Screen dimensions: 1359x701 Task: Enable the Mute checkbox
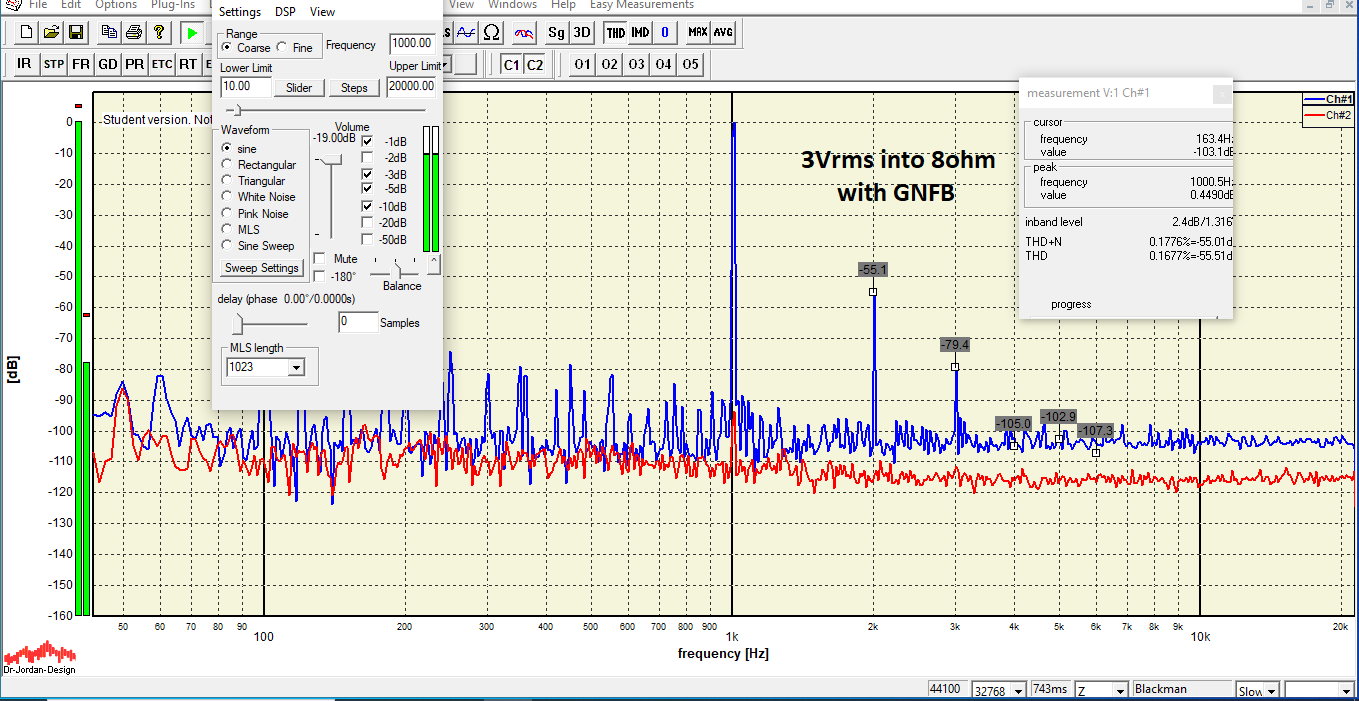click(319, 259)
